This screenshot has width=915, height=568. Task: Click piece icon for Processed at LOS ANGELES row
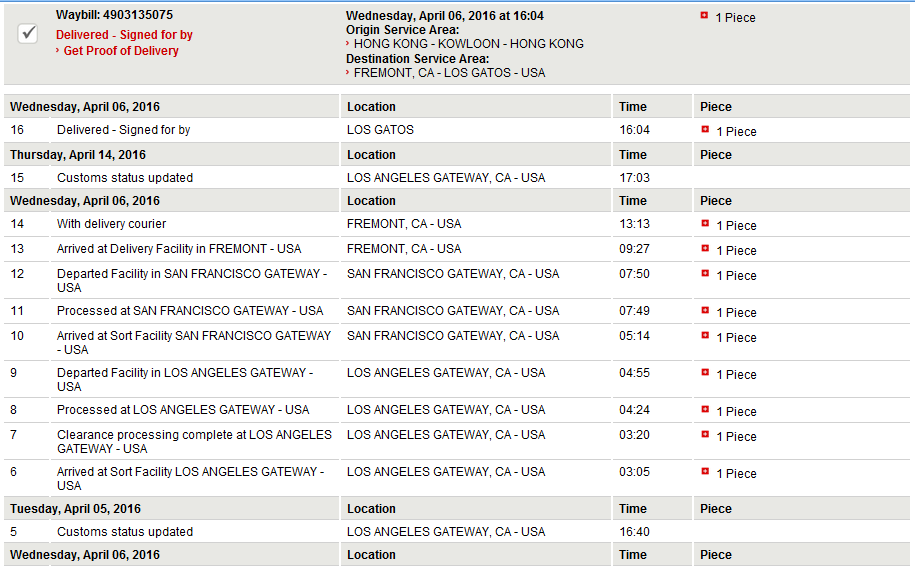click(705, 410)
